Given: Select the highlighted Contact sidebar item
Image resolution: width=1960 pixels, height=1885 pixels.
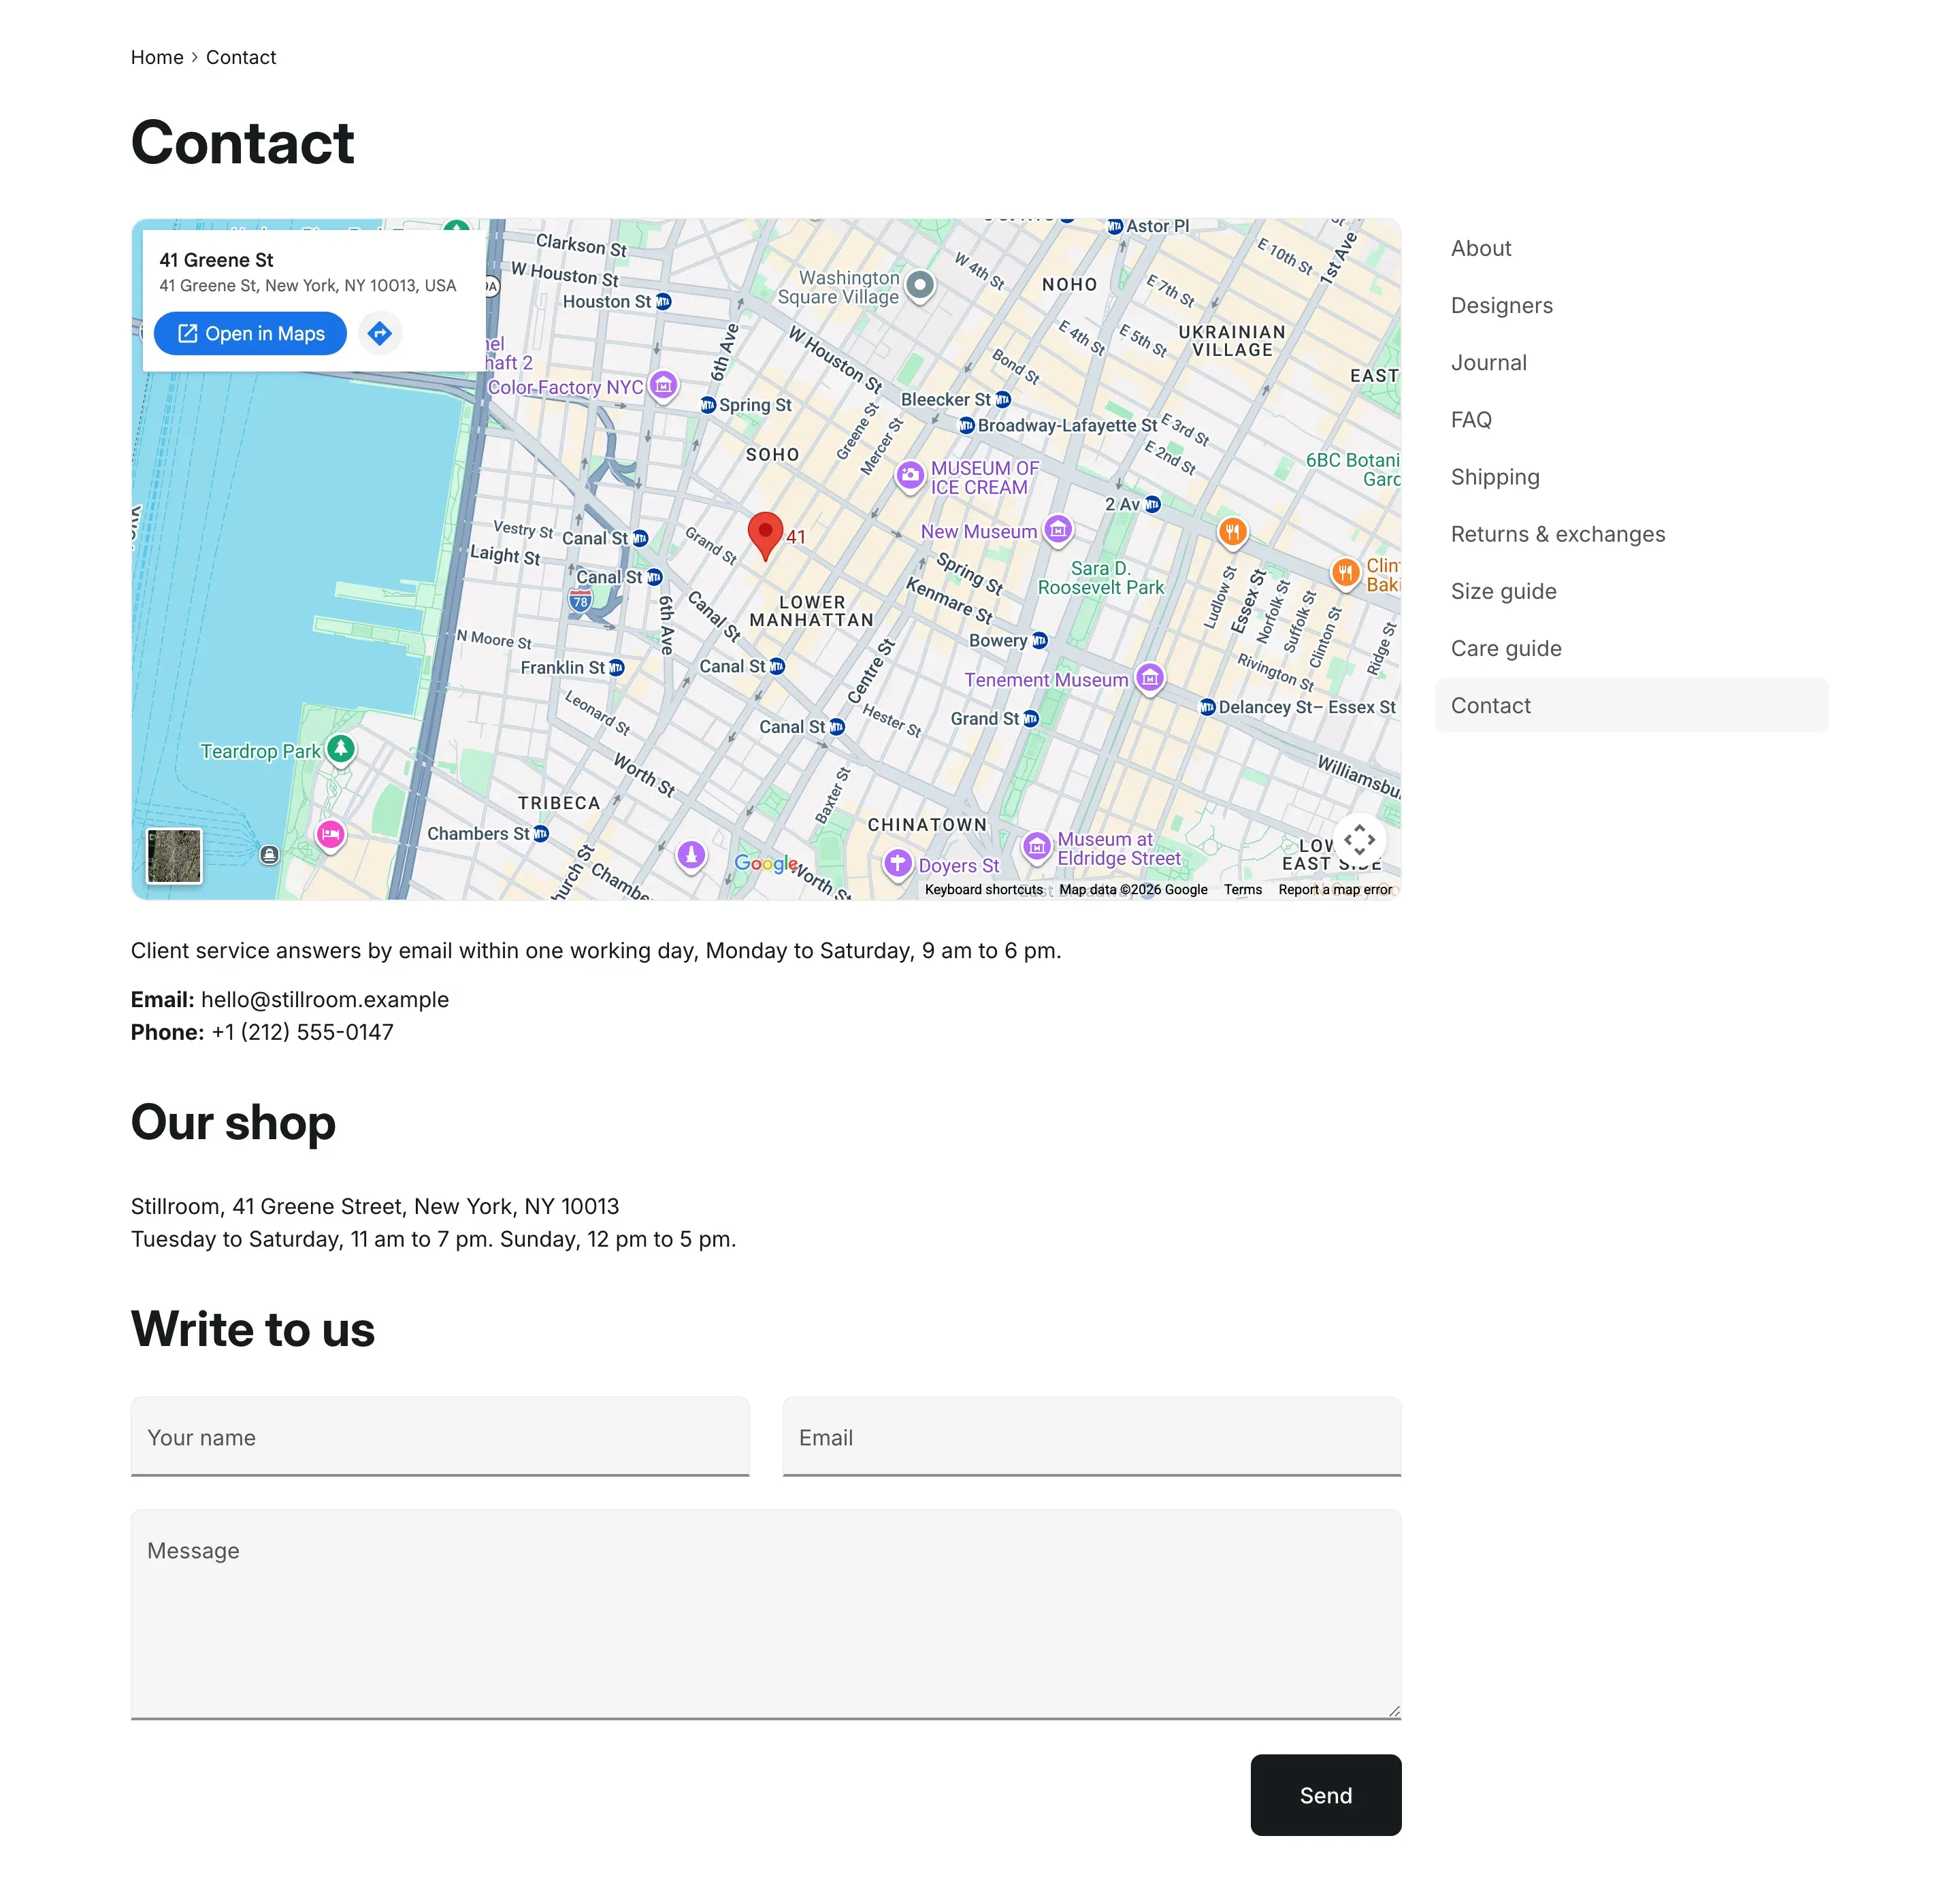Looking at the screenshot, I should tap(1631, 705).
